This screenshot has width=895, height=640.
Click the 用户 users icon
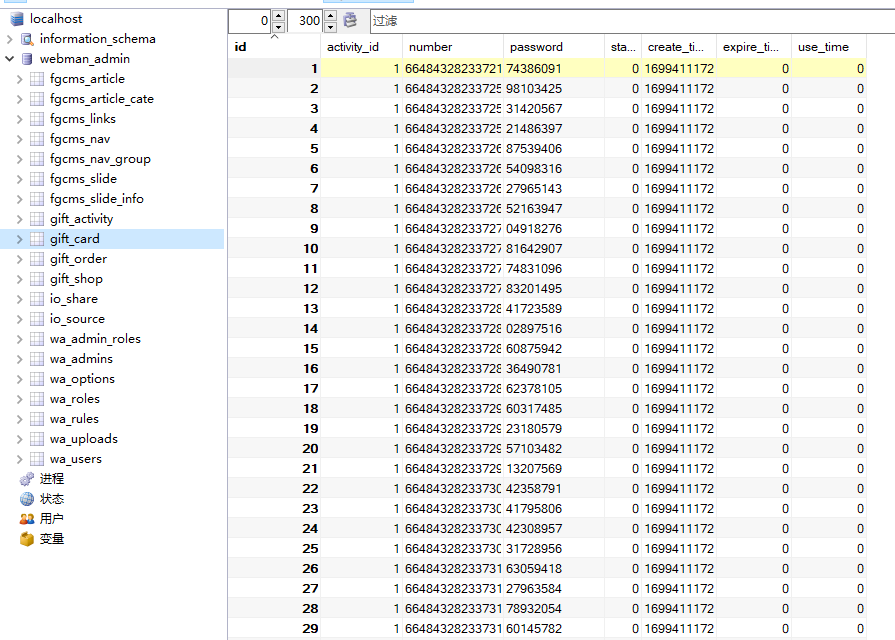point(27,518)
